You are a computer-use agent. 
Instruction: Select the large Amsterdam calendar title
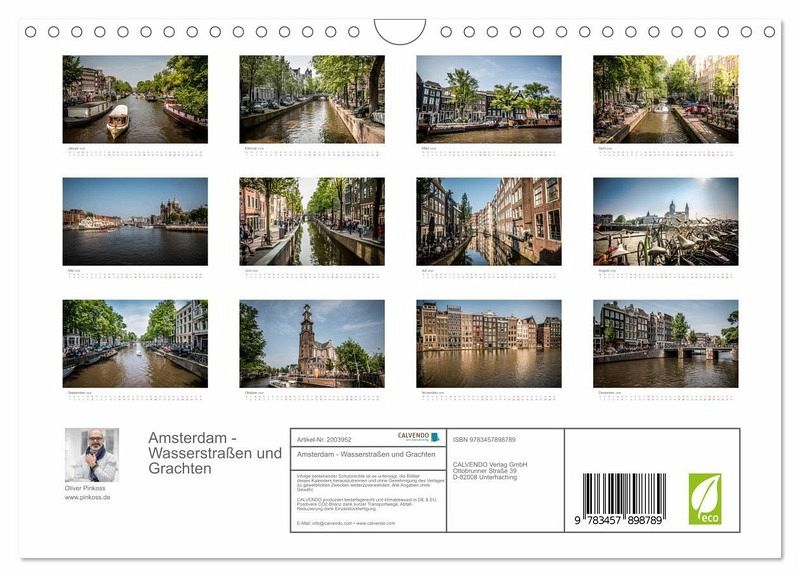coord(214,453)
